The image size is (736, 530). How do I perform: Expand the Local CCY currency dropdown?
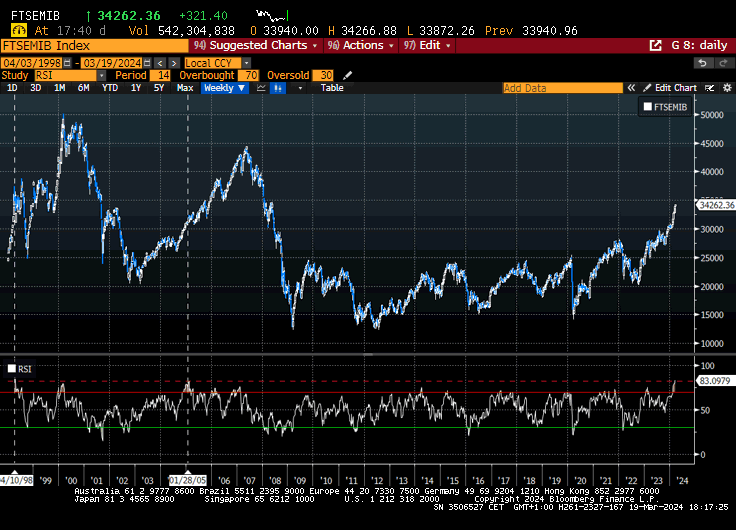click(x=246, y=63)
